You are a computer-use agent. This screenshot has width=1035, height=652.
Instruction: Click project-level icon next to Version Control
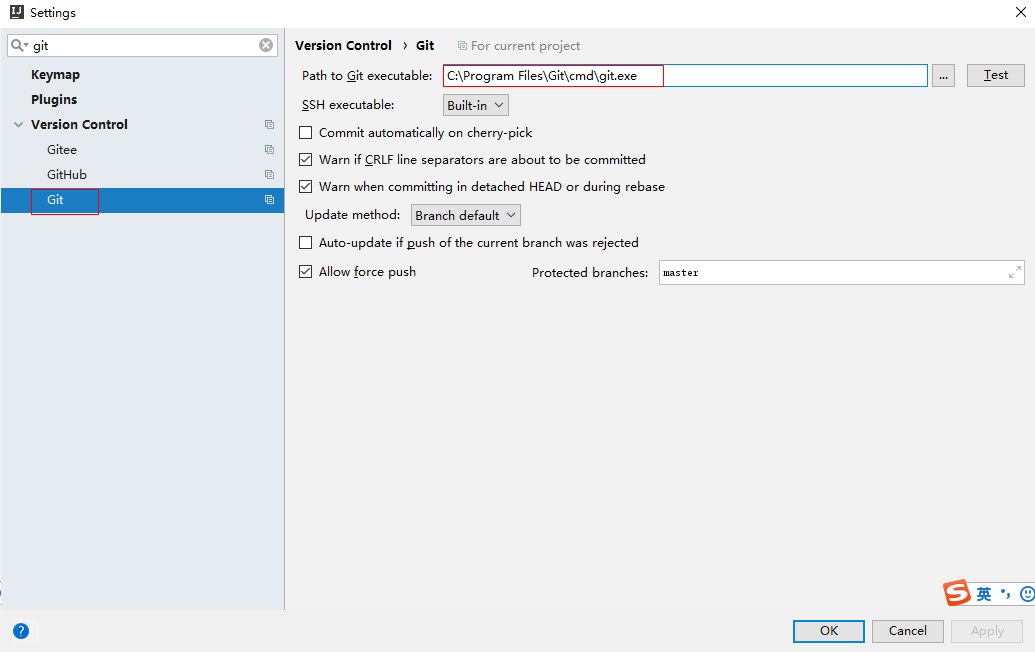(269, 125)
